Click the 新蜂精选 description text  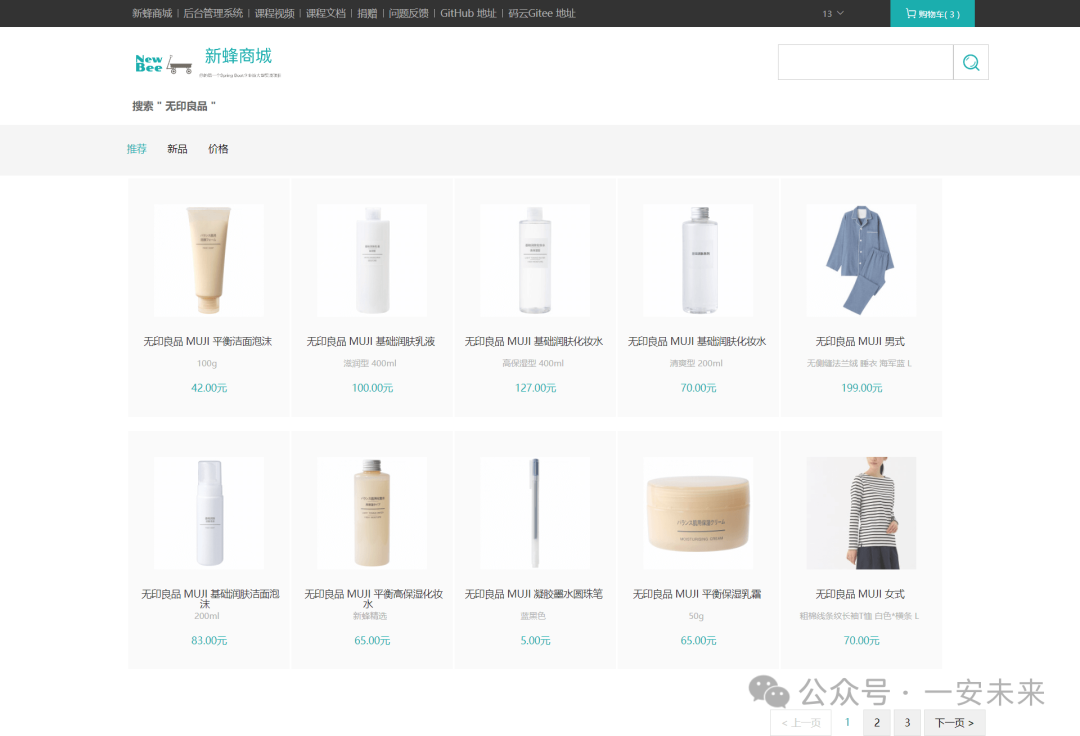370,616
